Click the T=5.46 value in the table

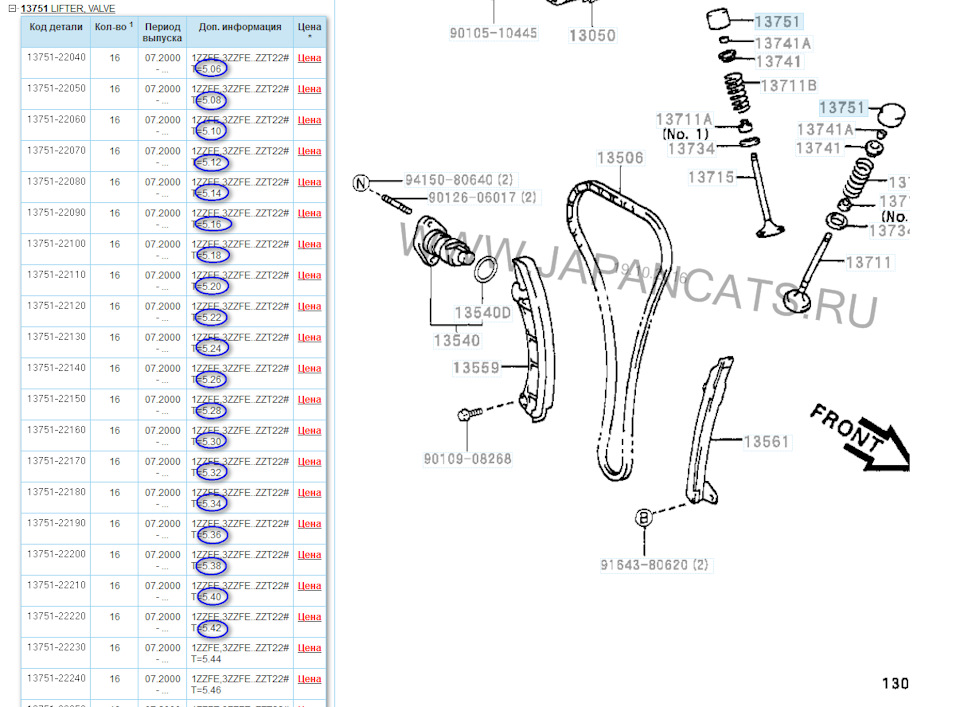point(206,690)
